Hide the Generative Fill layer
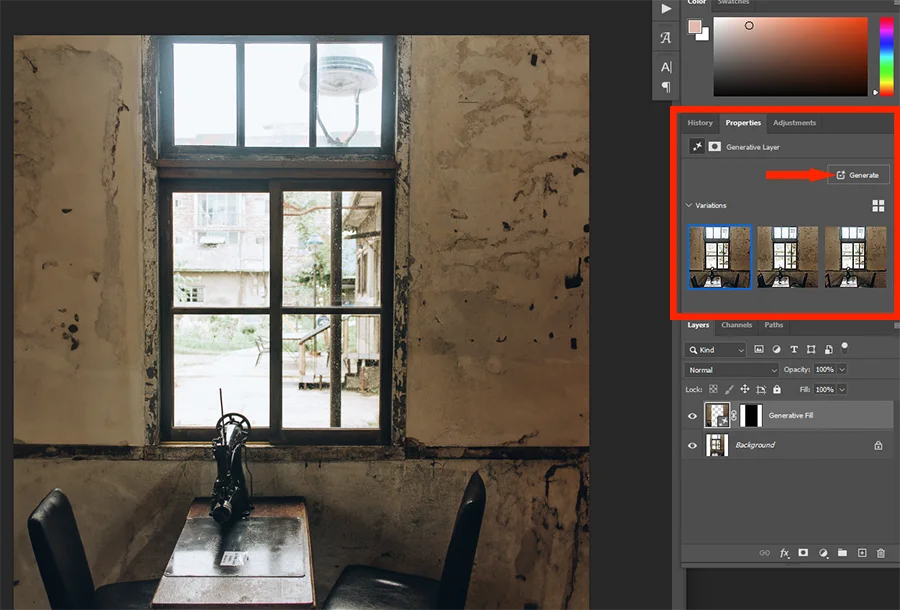The image size is (900, 610). 692,416
